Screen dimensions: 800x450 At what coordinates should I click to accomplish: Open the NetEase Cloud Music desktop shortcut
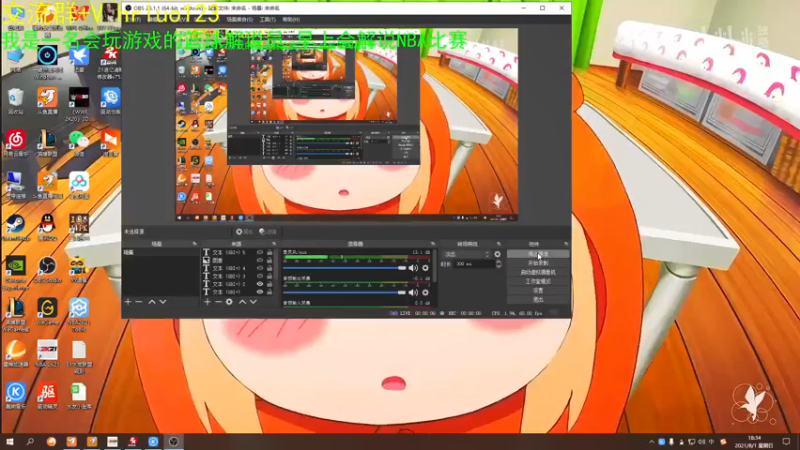[15, 143]
